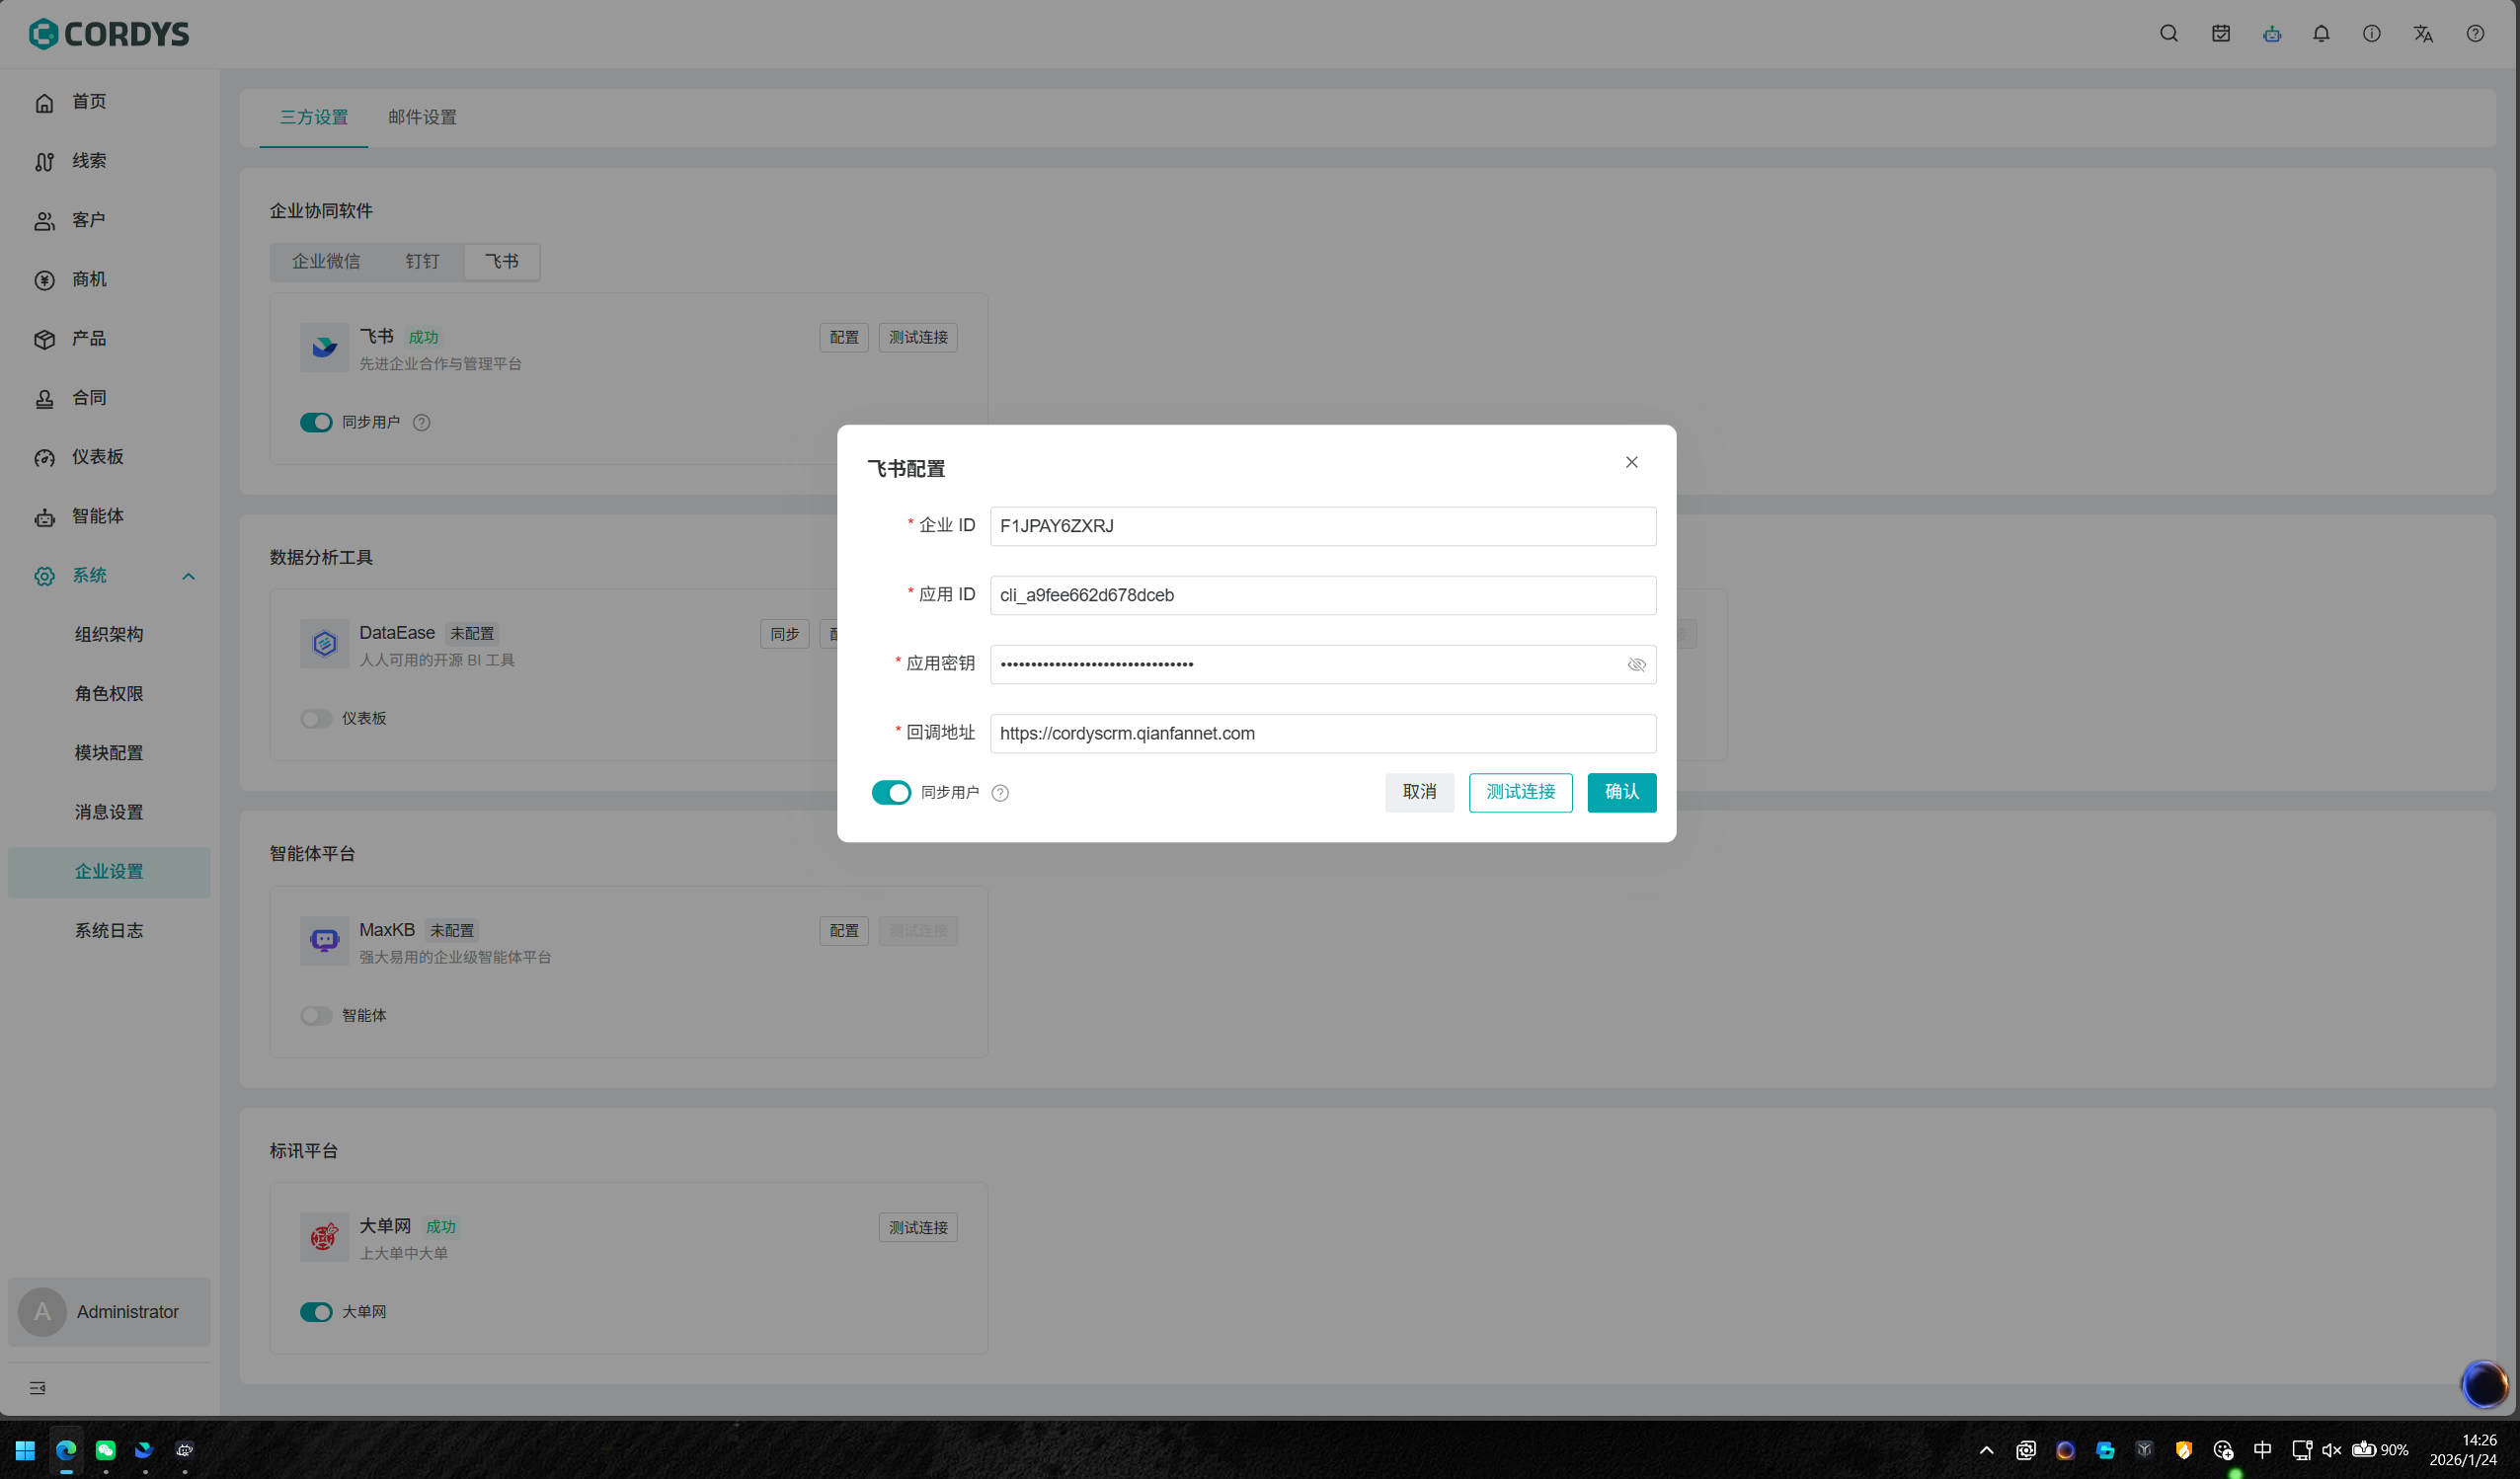Collapse the sidebar using bottom-left icon

pyautogui.click(x=37, y=1388)
